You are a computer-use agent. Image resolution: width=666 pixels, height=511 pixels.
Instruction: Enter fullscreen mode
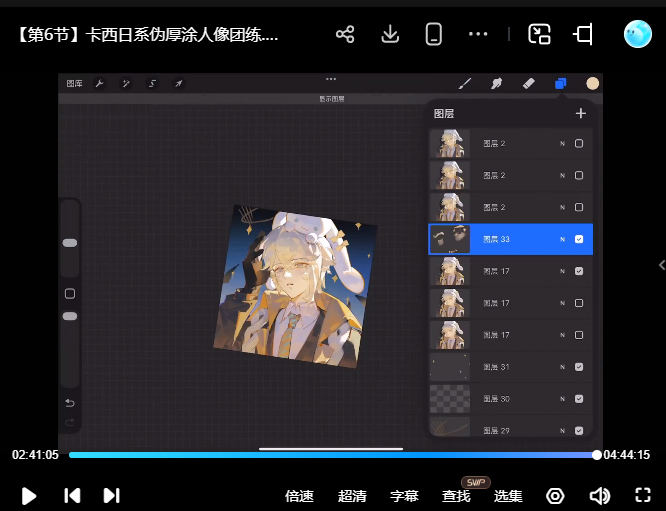[643, 495]
